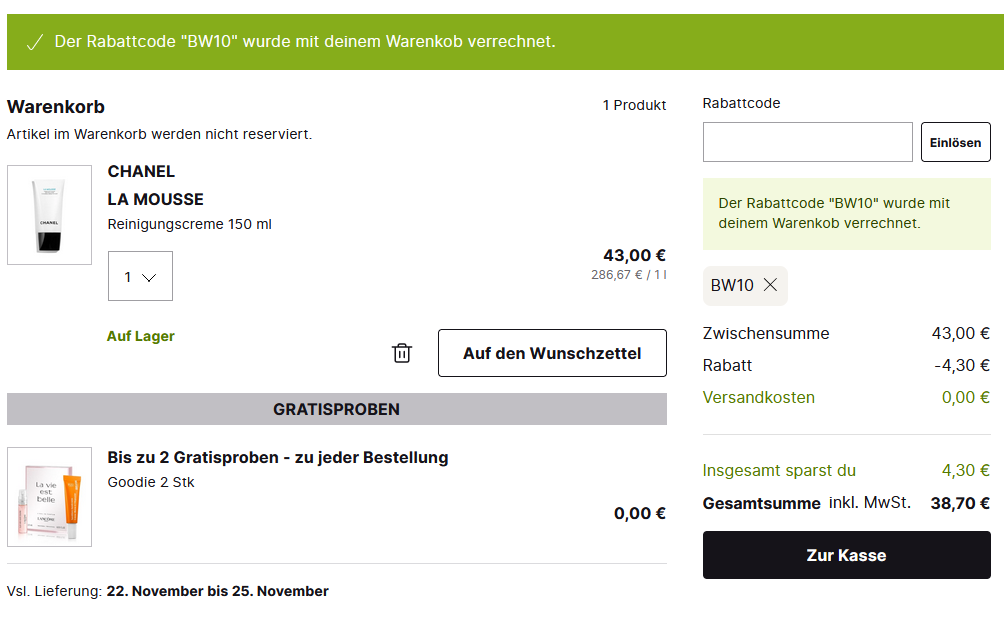Open the Gratisproben samples thumbnail
Image resolution: width=1004 pixels, height=619 pixels.
(49, 497)
